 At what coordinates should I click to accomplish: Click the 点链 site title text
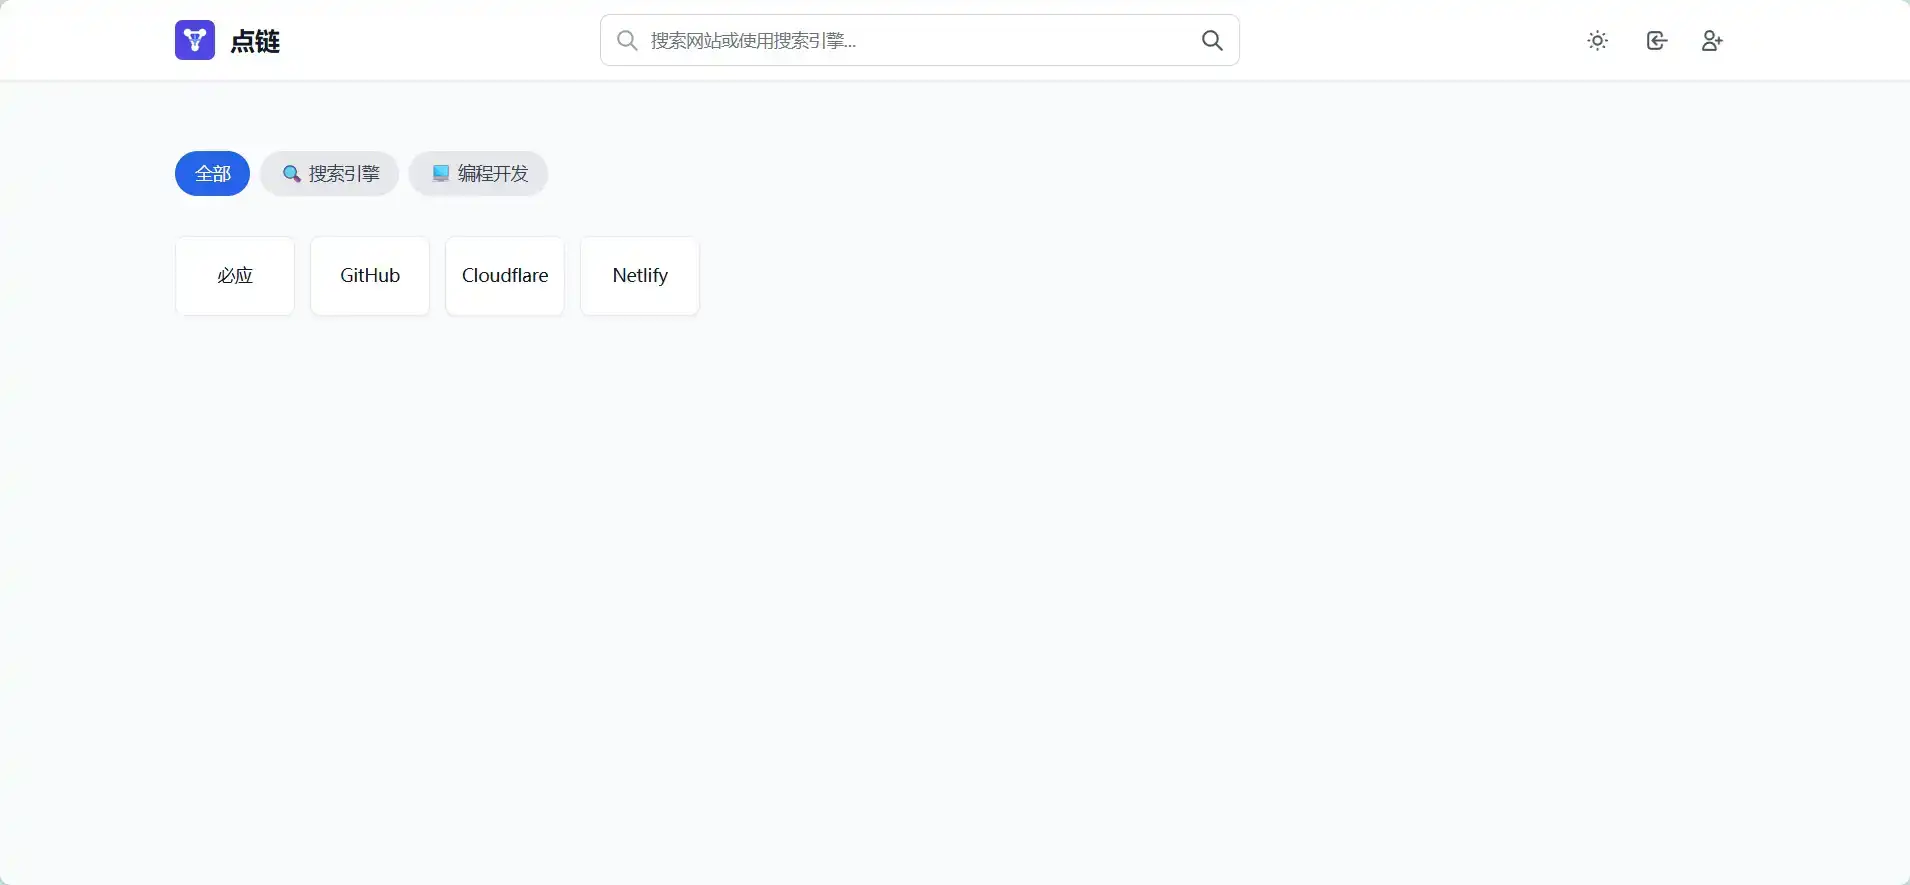(255, 41)
